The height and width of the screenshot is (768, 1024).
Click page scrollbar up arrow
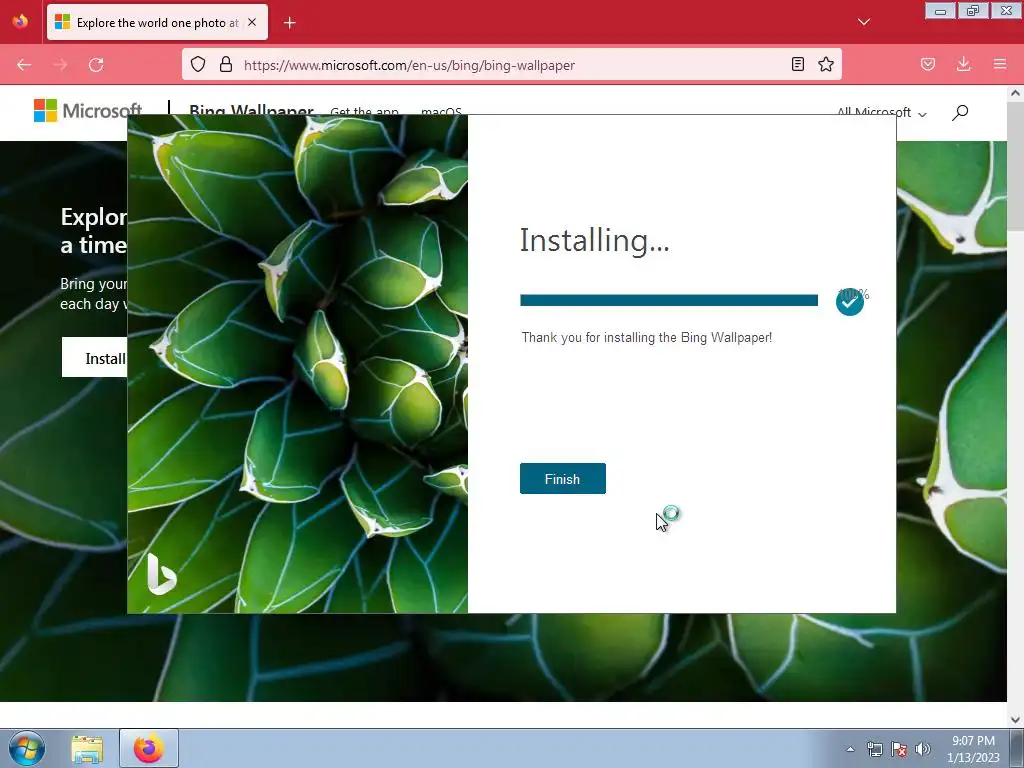pos(1015,93)
